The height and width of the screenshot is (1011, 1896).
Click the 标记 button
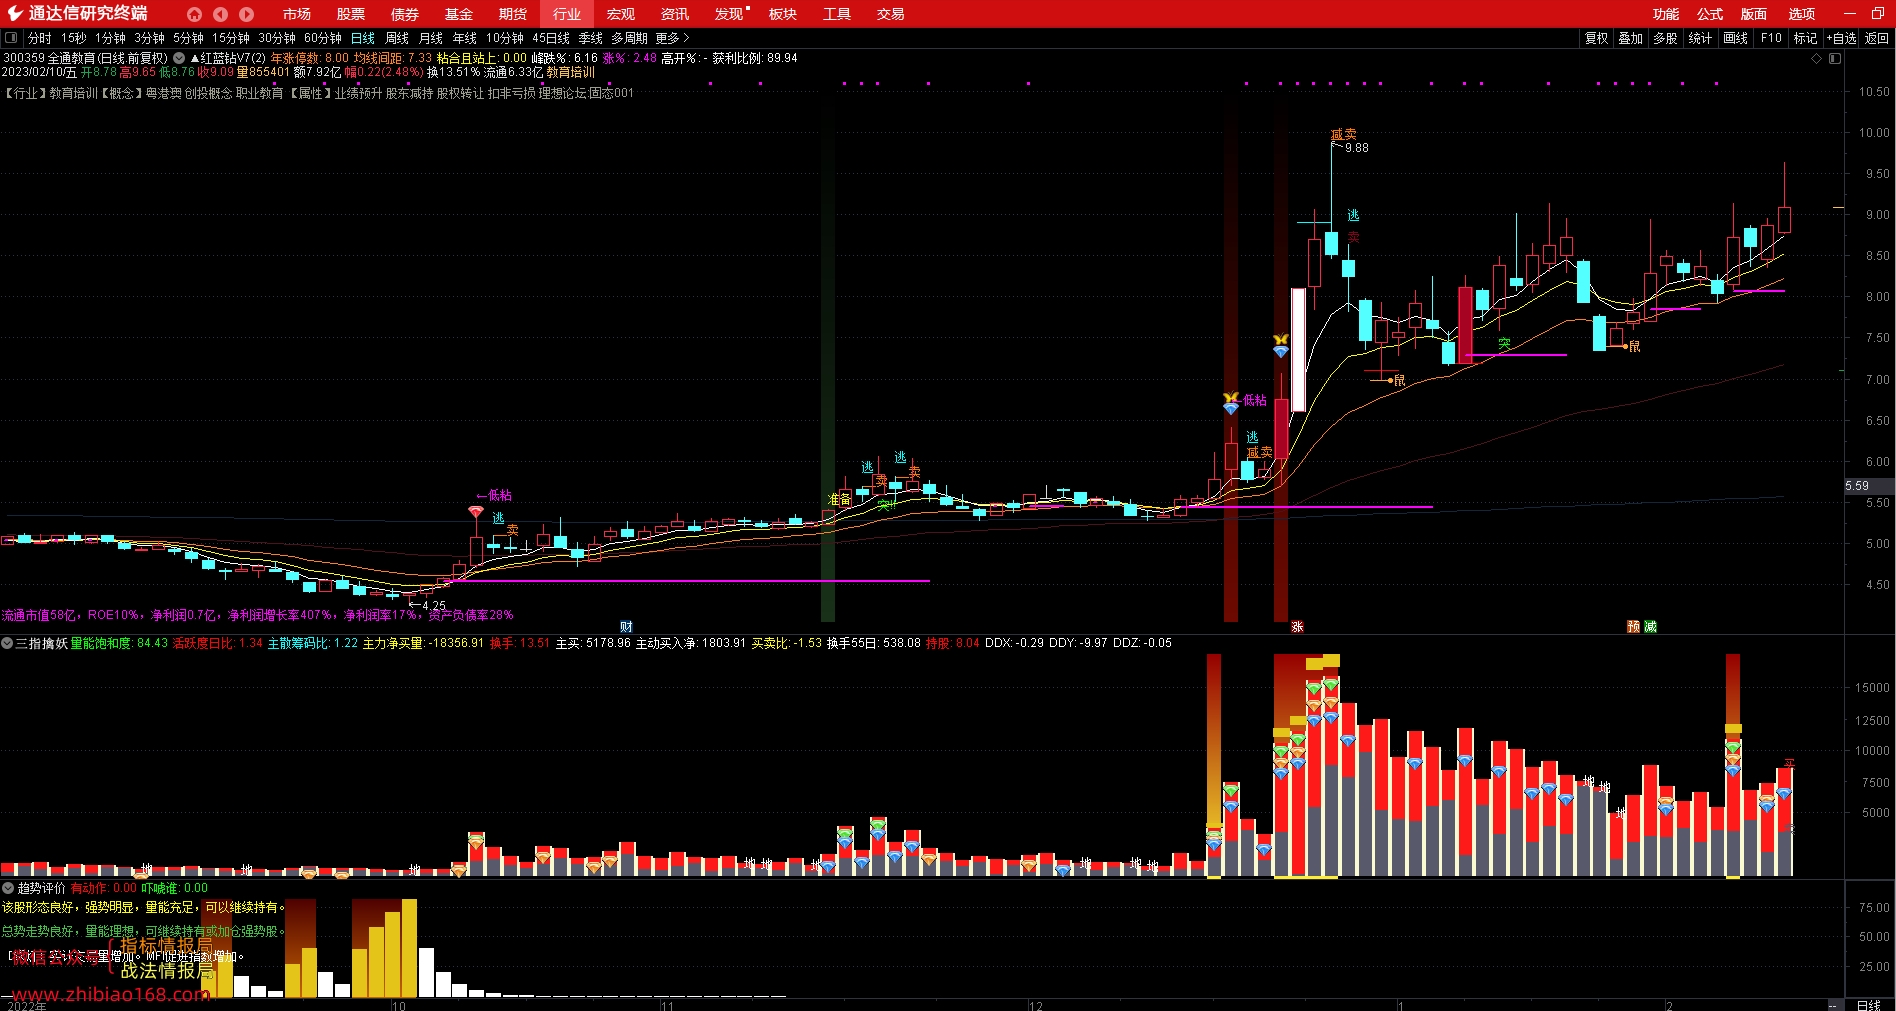point(1805,38)
